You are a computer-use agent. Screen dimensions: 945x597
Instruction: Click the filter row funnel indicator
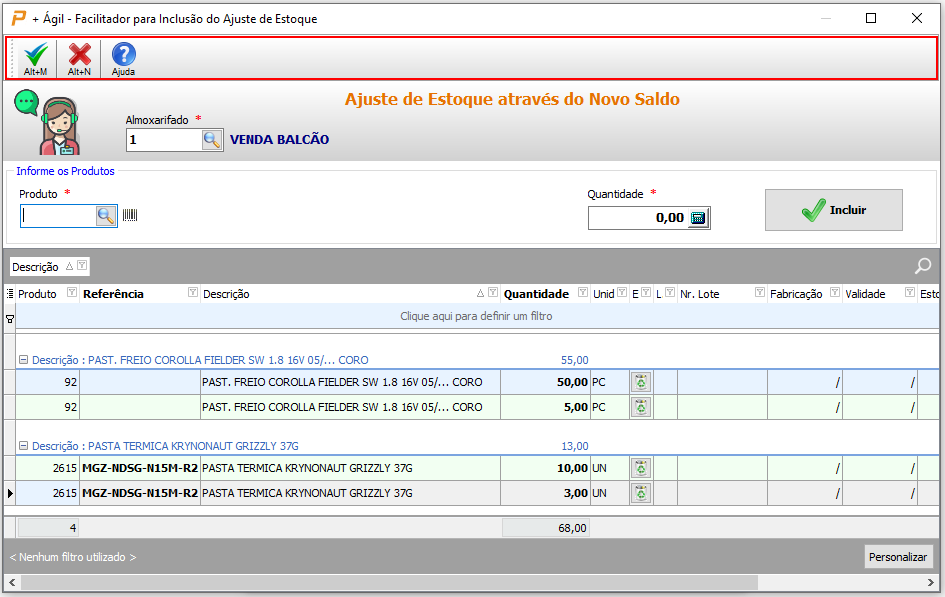pyautogui.click(x=10, y=319)
